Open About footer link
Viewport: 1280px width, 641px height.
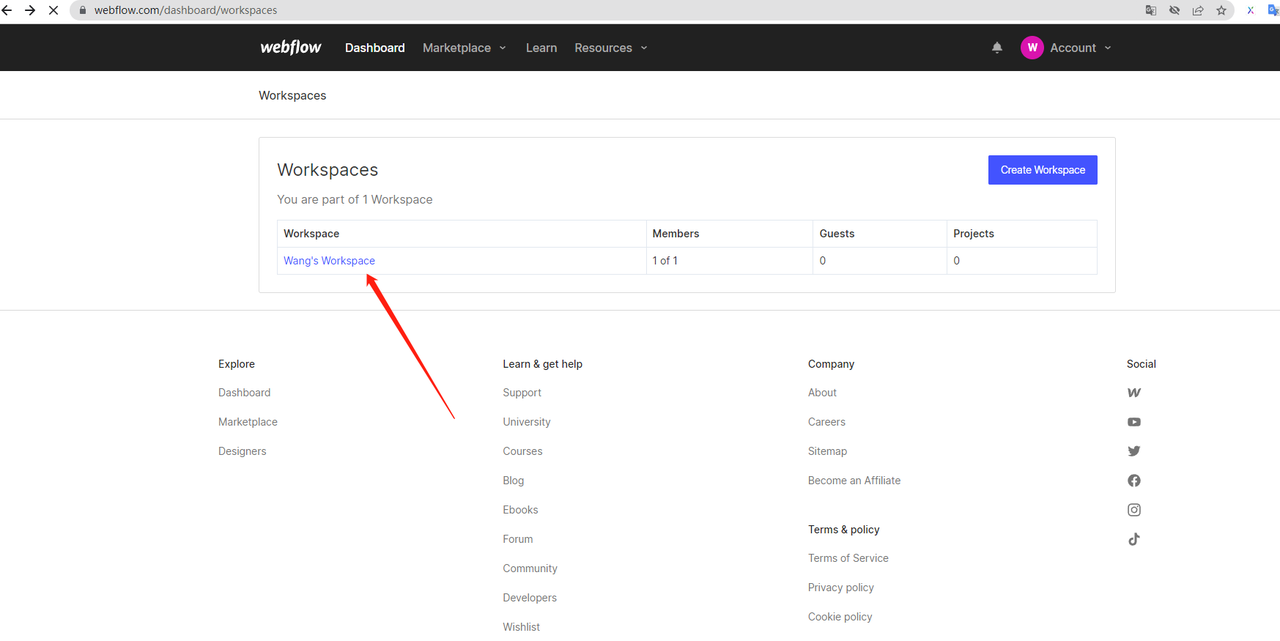click(822, 393)
